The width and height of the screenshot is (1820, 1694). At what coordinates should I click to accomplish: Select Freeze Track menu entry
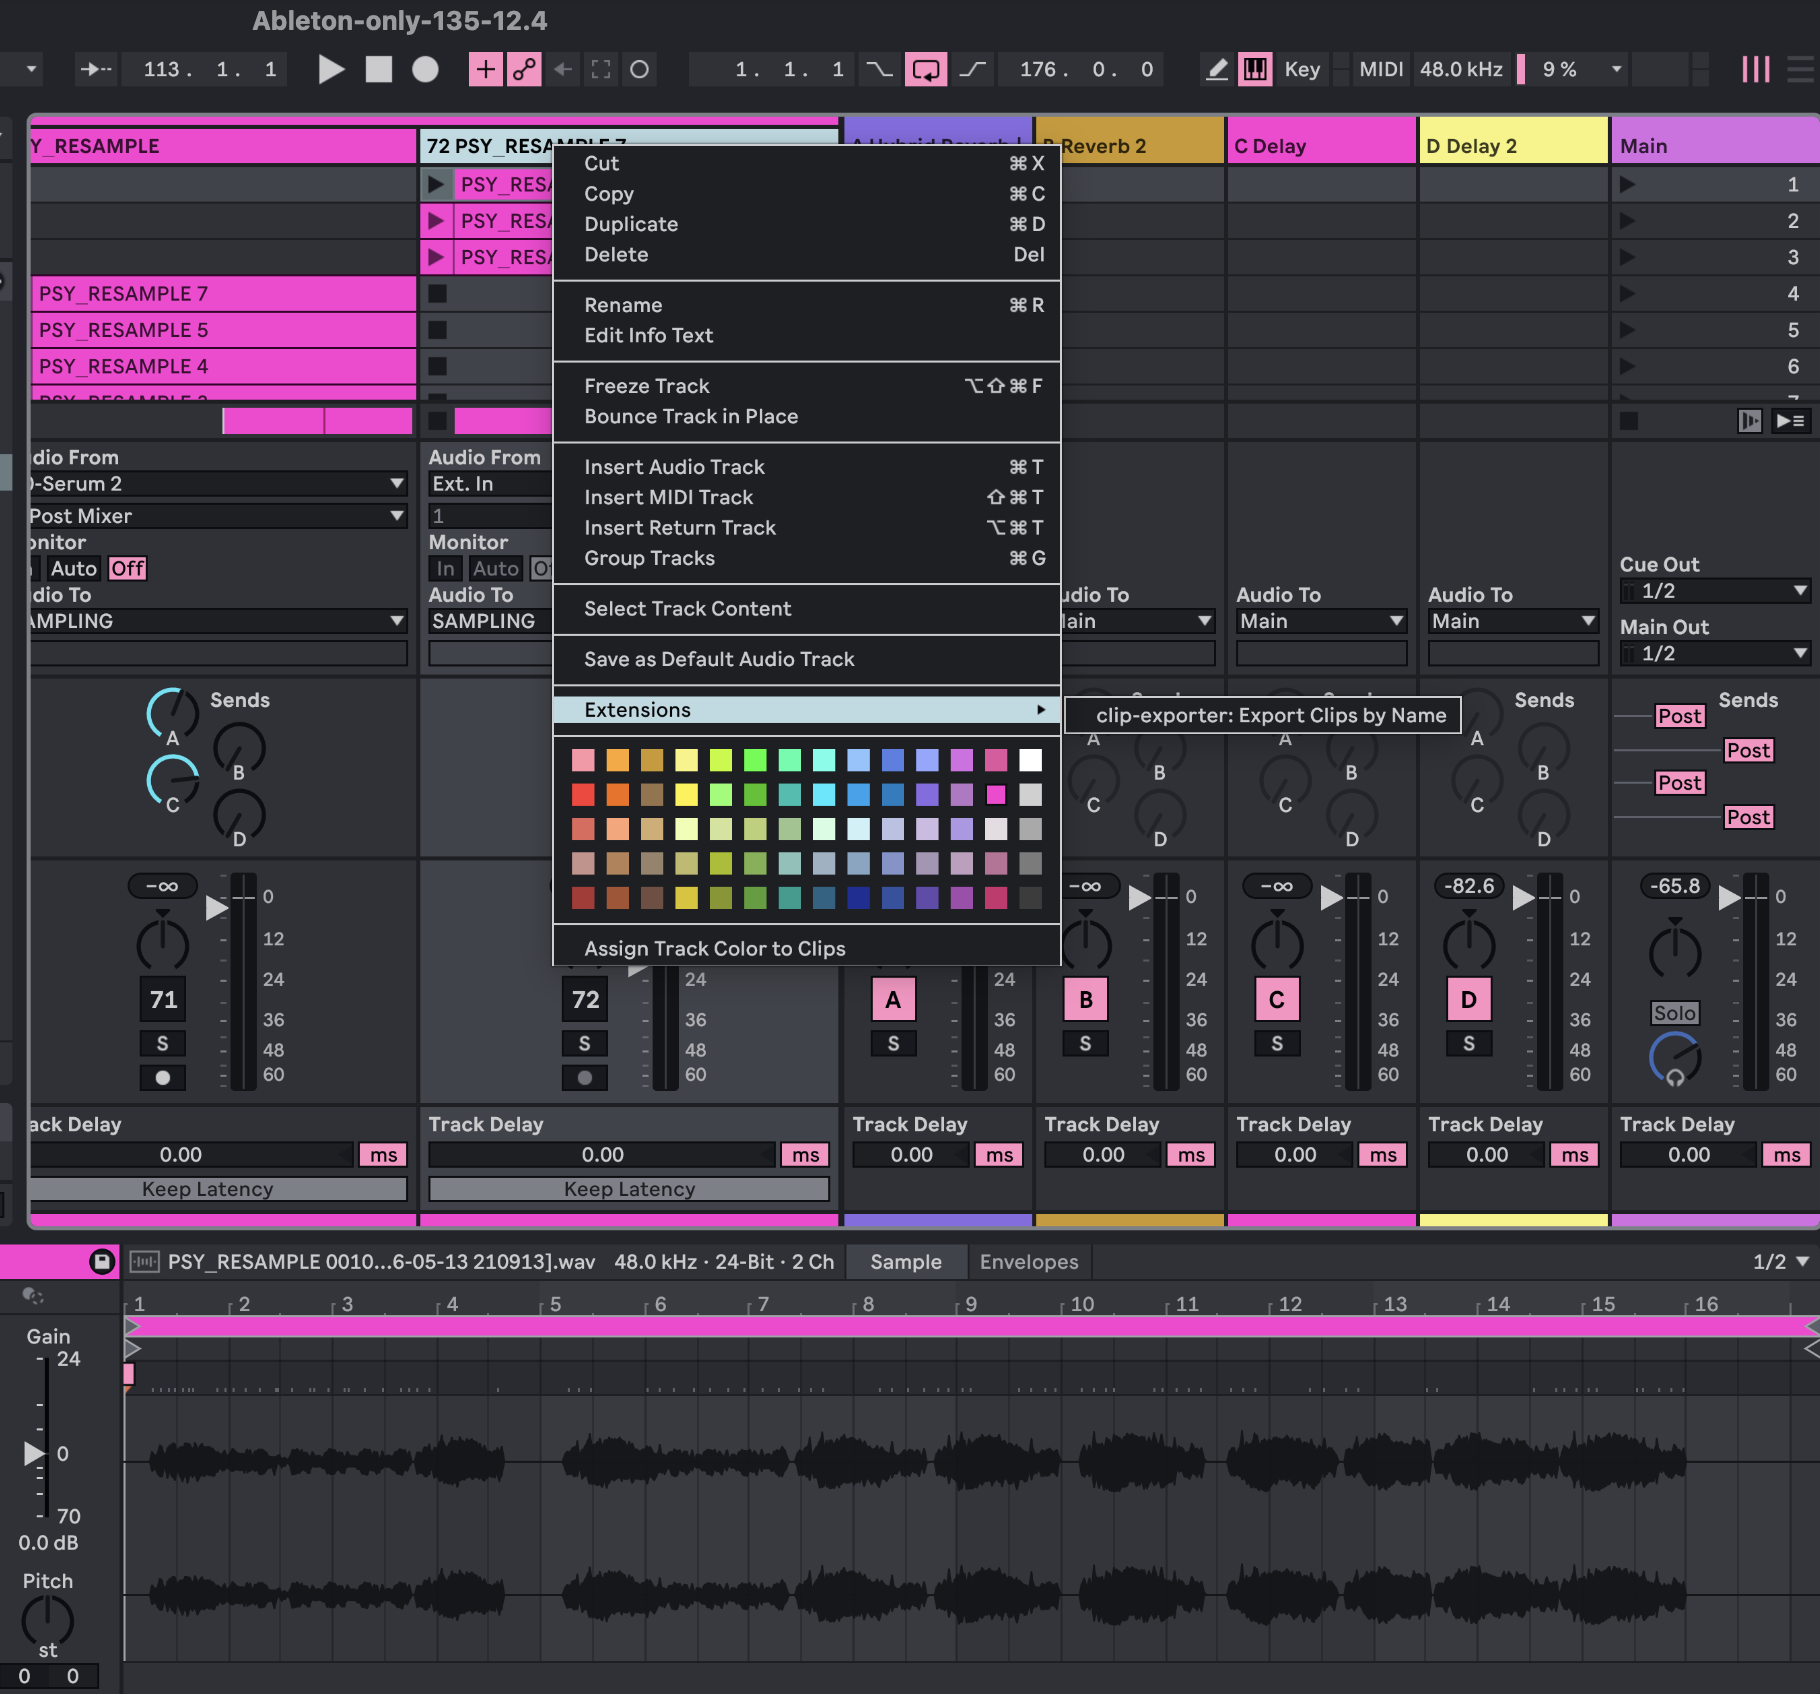tap(807, 386)
